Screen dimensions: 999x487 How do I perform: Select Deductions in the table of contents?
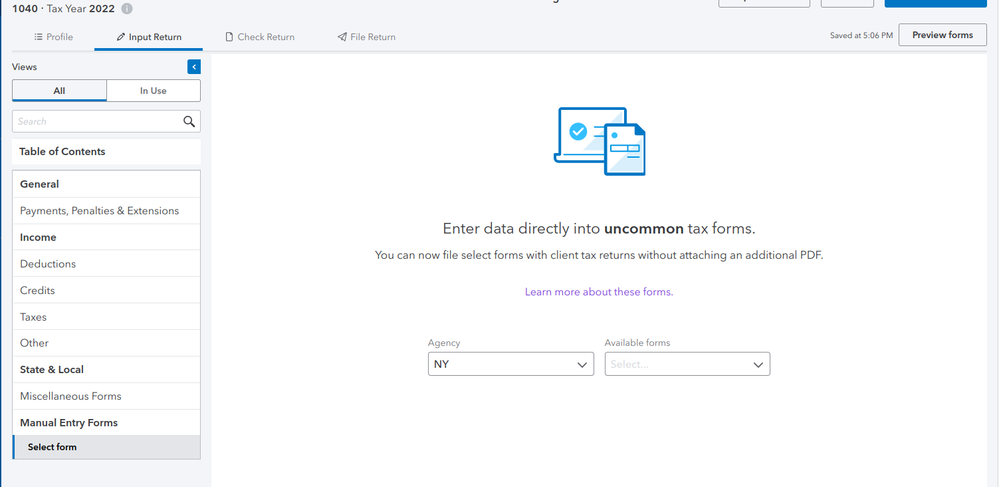pyautogui.click(x=48, y=264)
